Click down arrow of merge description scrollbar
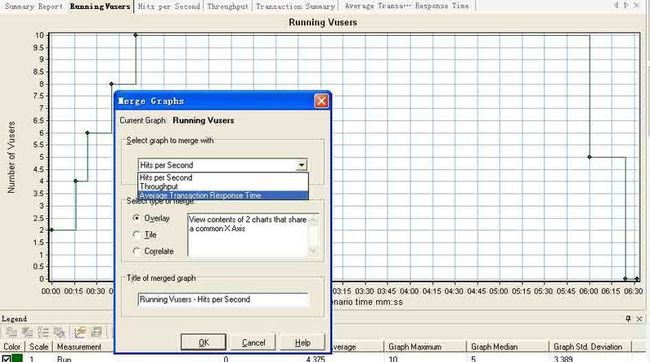The height and width of the screenshot is (362, 650). (x=313, y=251)
